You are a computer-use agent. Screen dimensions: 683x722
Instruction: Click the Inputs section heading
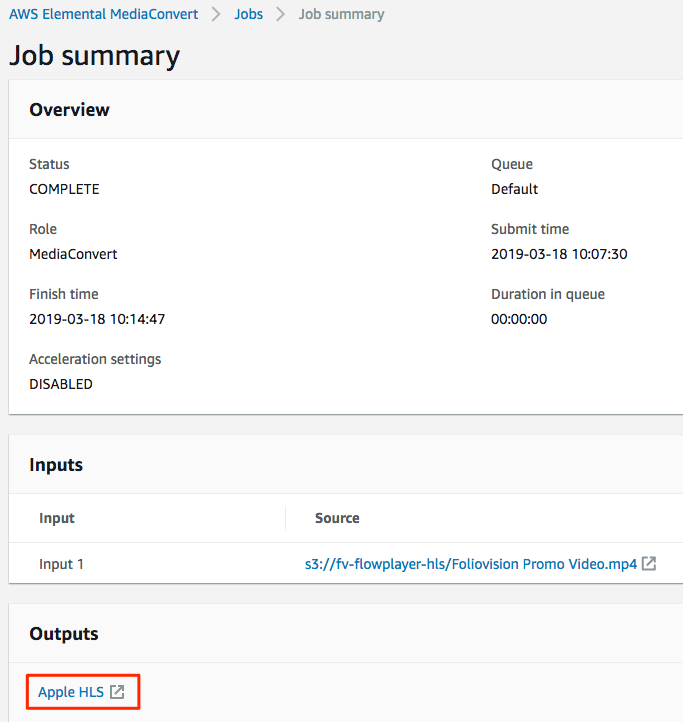click(56, 465)
